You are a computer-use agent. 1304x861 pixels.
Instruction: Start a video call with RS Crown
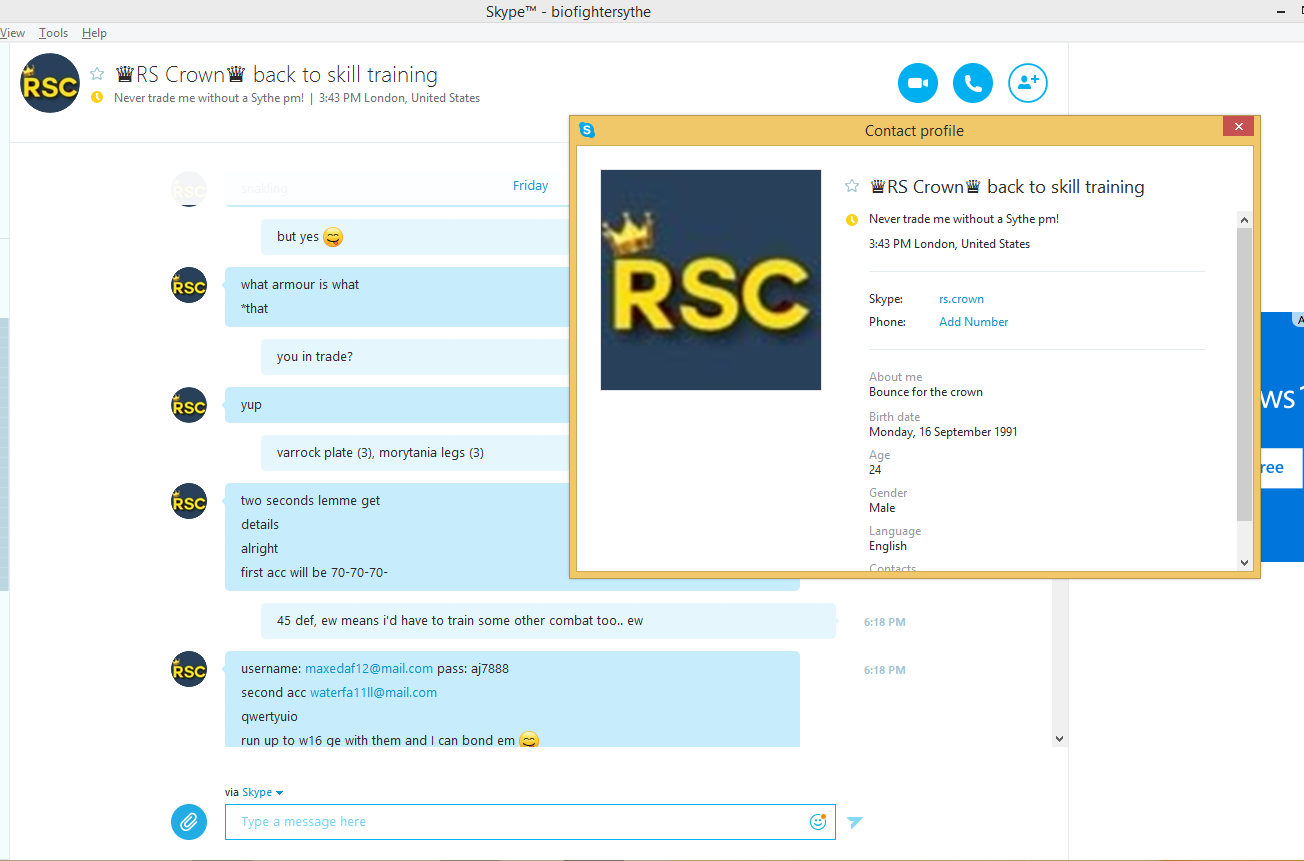[x=918, y=83]
